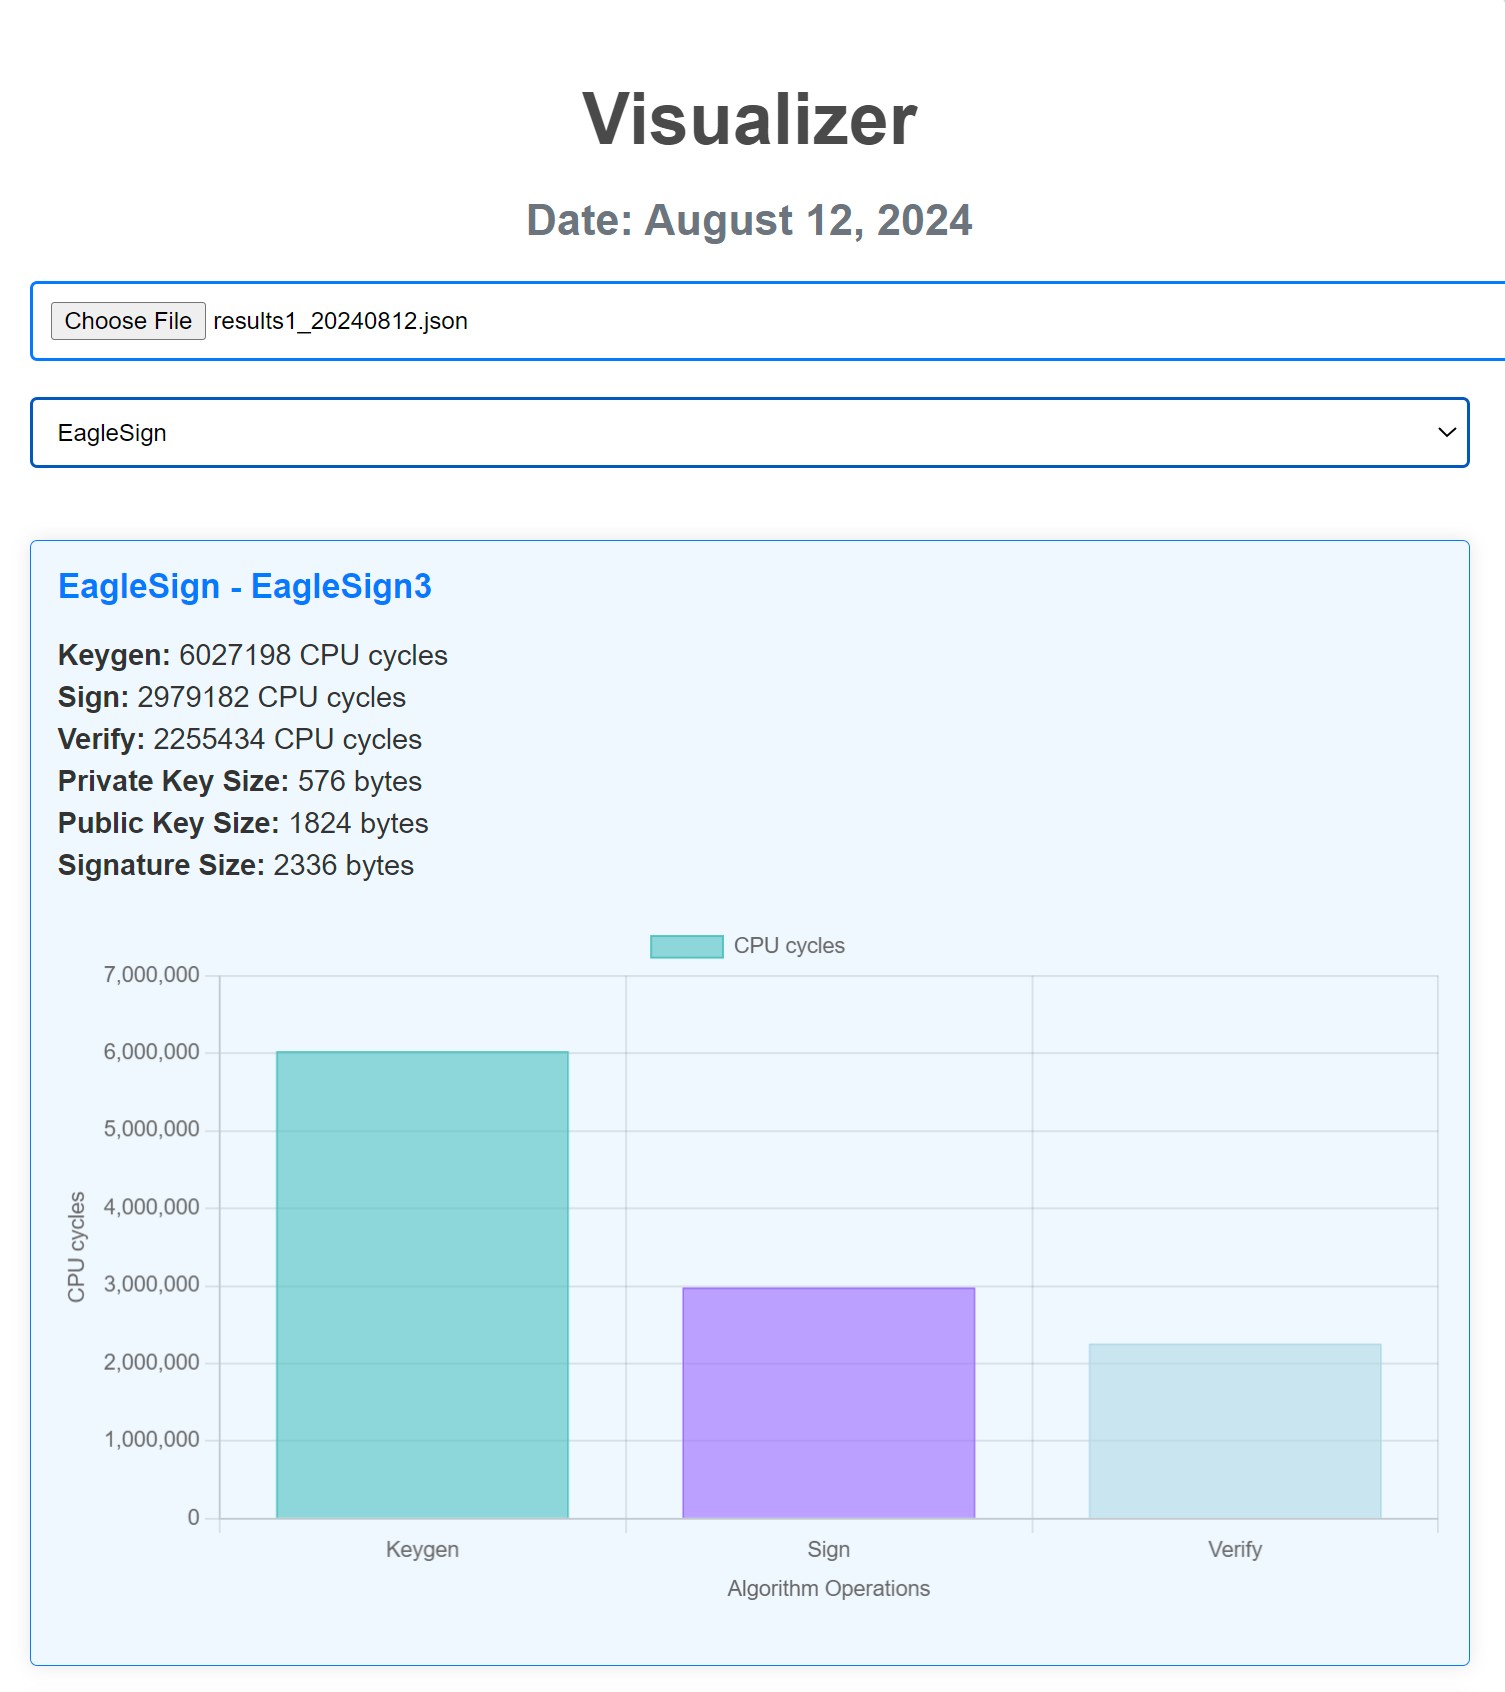The image size is (1505, 1692).
Task: Click the 5,000,000 y-axis tick label
Action: [x=152, y=1130]
